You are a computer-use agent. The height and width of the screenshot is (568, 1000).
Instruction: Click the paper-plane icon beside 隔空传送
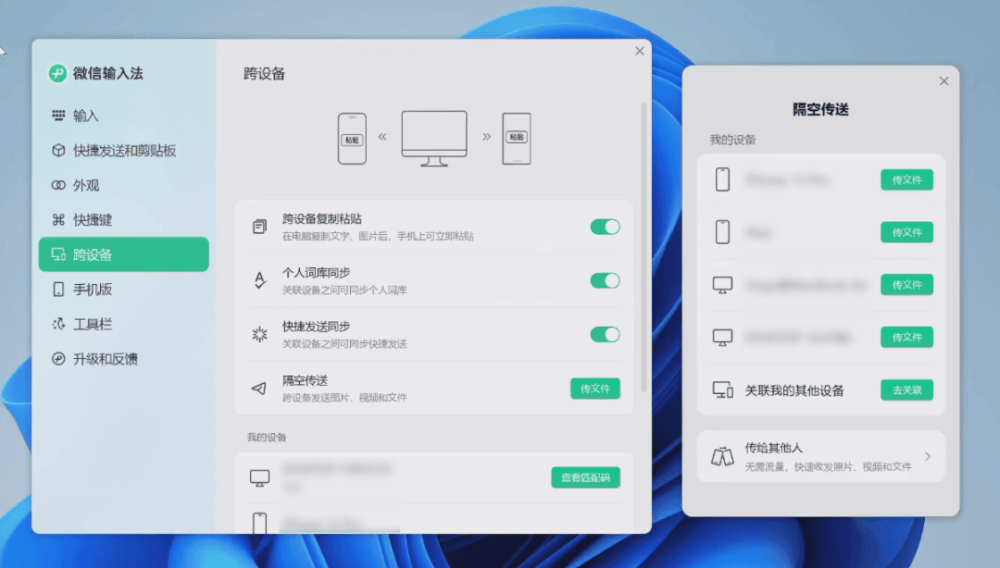pyautogui.click(x=260, y=388)
